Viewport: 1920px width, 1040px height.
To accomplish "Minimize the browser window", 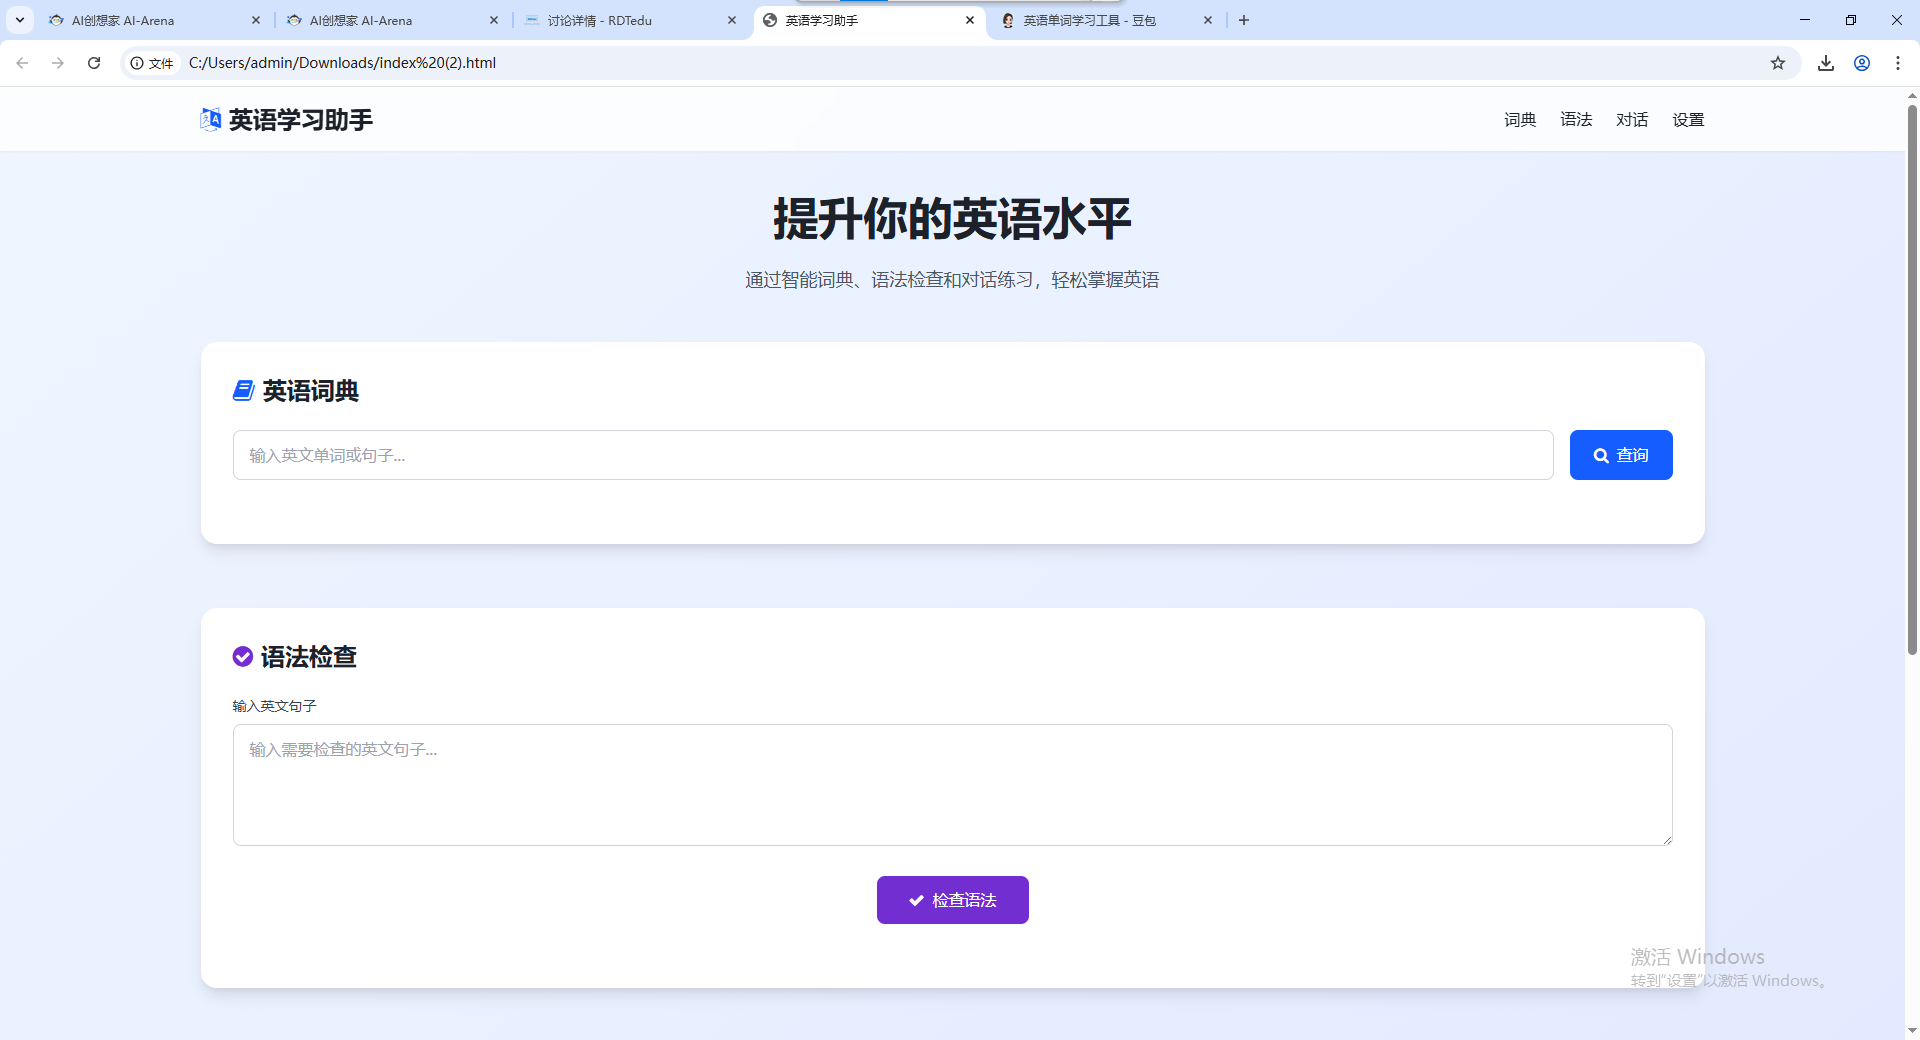I will coord(1805,20).
